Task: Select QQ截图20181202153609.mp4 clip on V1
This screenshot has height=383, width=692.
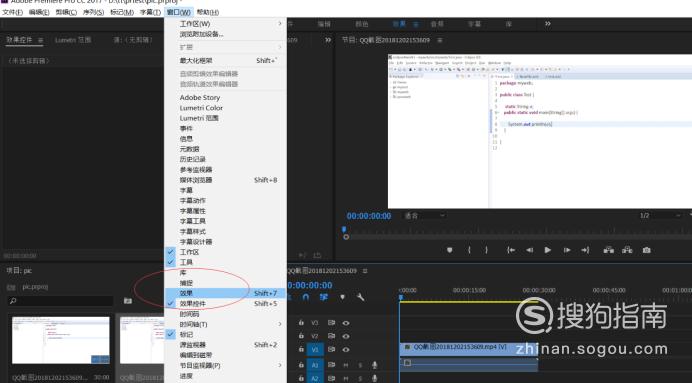Action: pyautogui.click(x=468, y=349)
